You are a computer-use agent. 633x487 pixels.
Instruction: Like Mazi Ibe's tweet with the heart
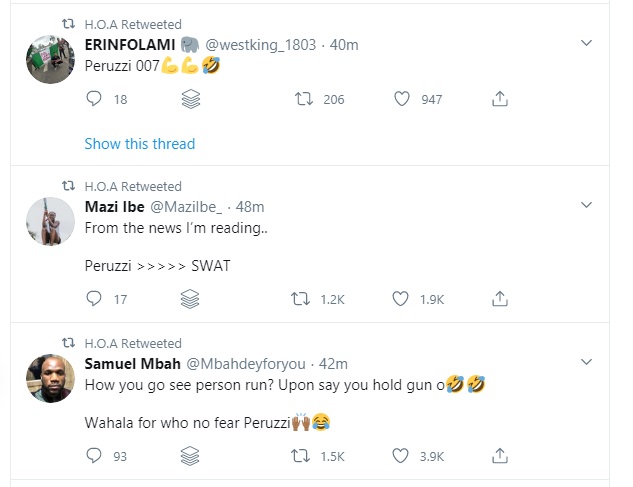pos(401,298)
